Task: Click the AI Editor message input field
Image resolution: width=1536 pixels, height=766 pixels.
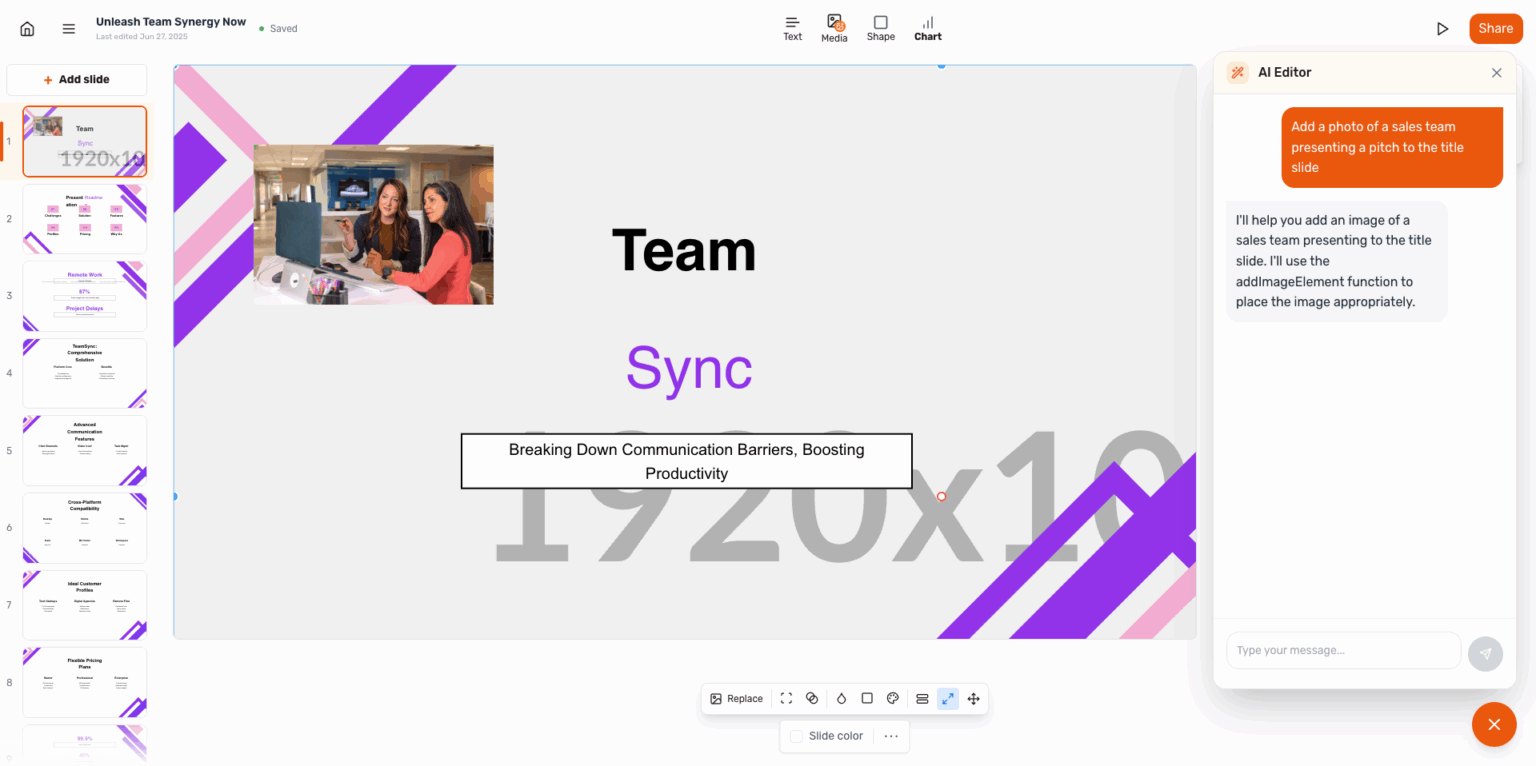Action: click(1343, 650)
